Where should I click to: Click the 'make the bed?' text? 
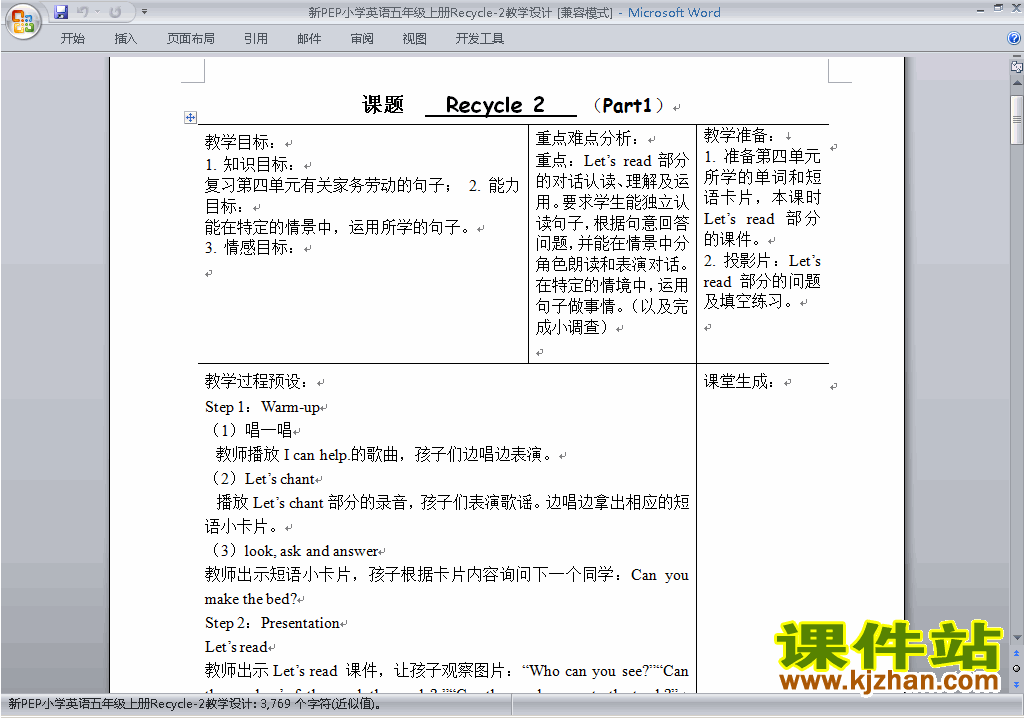(251, 598)
